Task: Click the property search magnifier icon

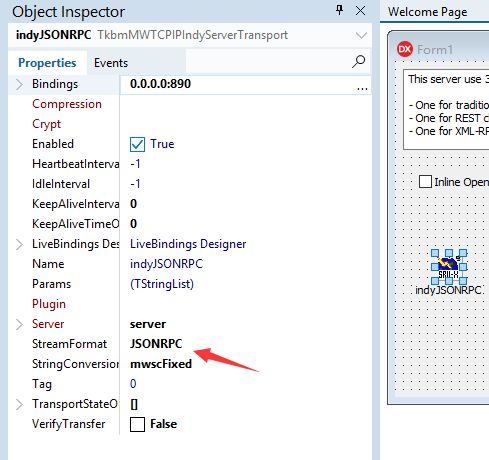Action: (x=358, y=62)
